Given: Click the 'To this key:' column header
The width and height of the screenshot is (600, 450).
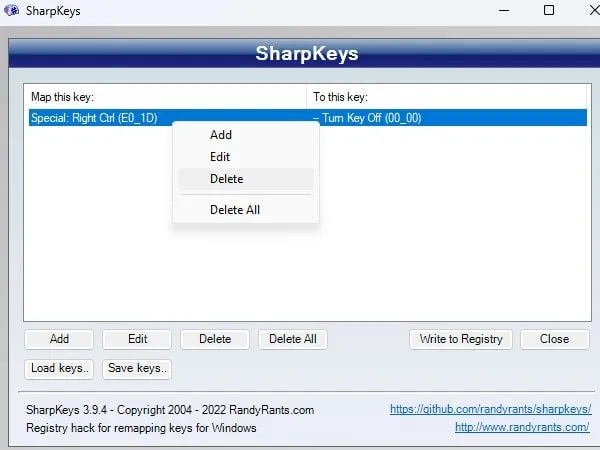Looking at the screenshot, I should 446,97.
